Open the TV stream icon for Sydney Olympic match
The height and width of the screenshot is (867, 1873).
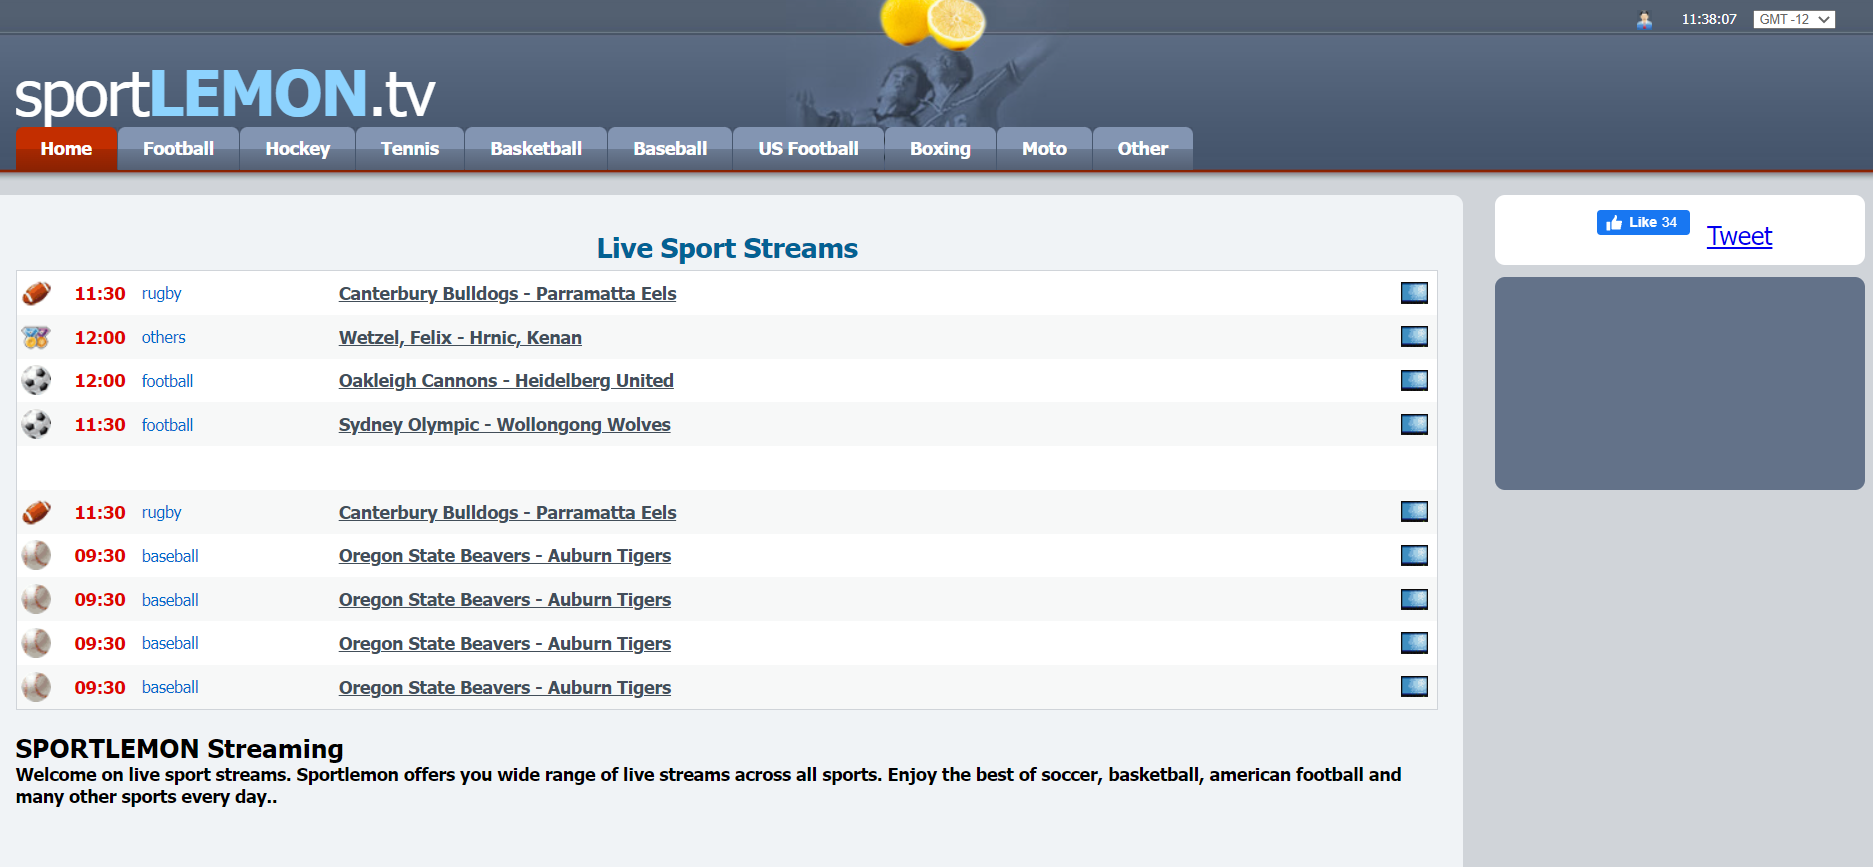pyautogui.click(x=1414, y=425)
